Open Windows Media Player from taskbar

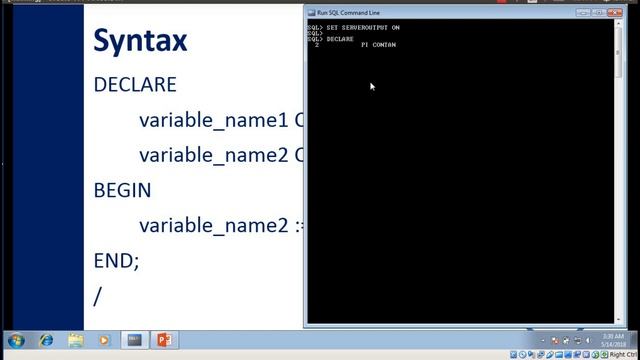click(104, 340)
